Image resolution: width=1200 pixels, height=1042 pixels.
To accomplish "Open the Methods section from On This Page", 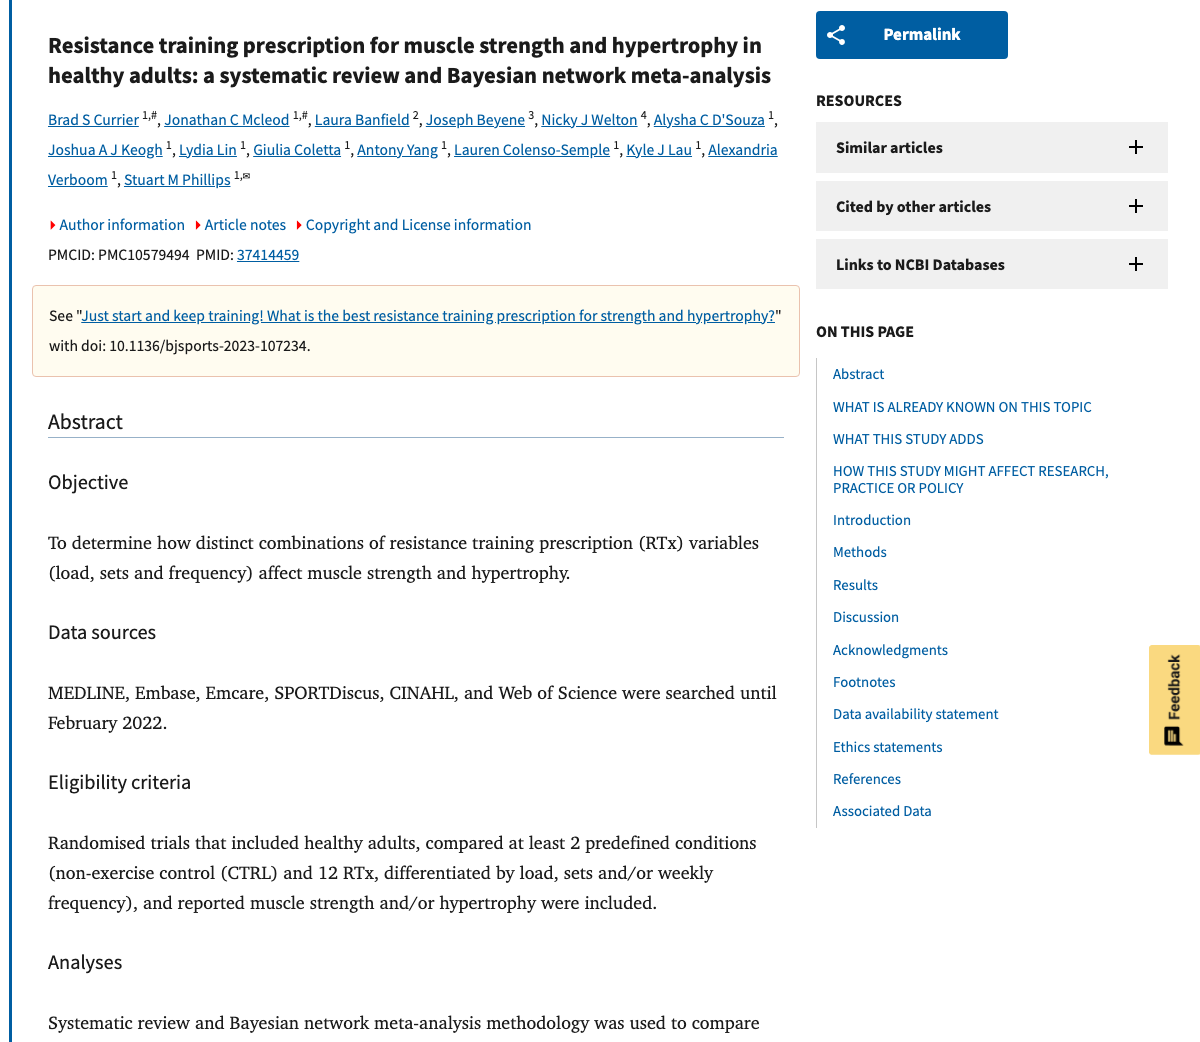I will point(859,552).
